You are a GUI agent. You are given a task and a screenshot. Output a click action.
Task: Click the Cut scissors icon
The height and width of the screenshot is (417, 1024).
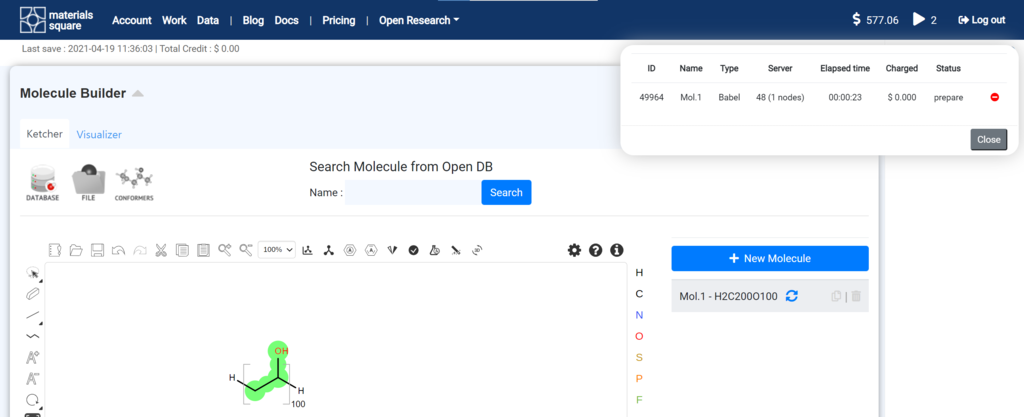pyautogui.click(x=161, y=250)
